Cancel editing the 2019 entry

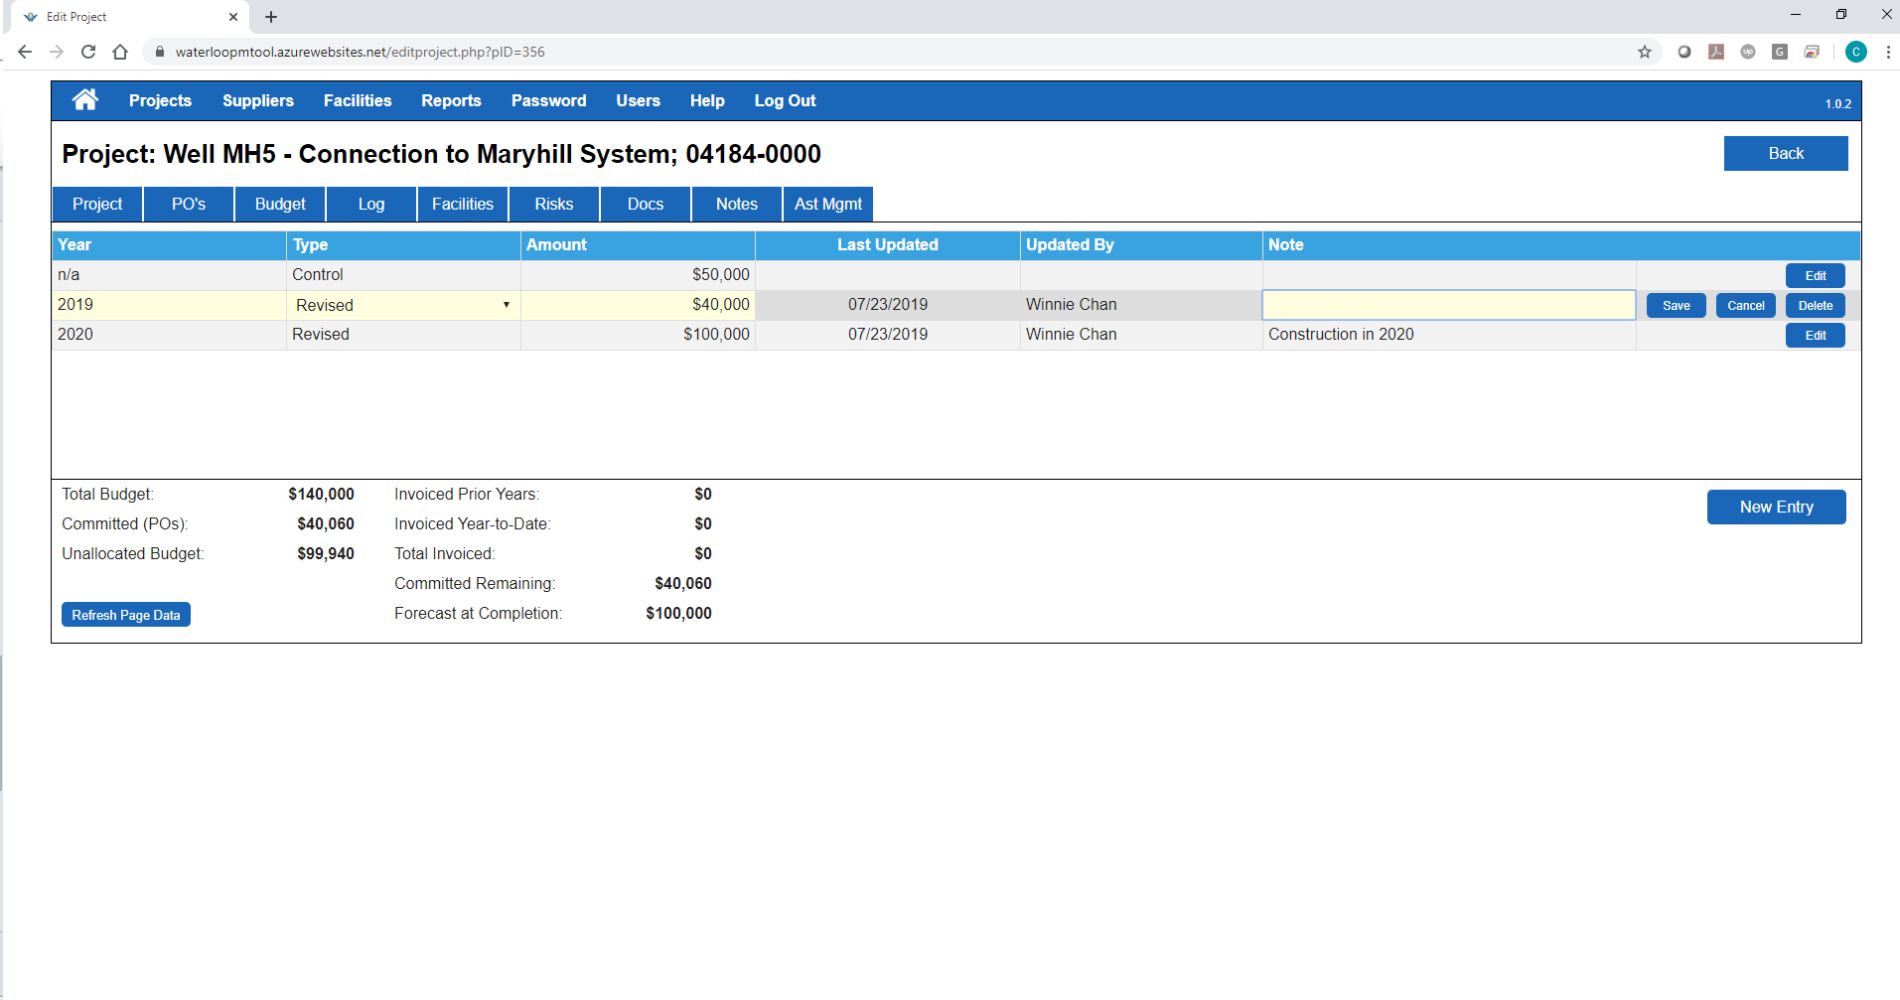tap(1745, 306)
